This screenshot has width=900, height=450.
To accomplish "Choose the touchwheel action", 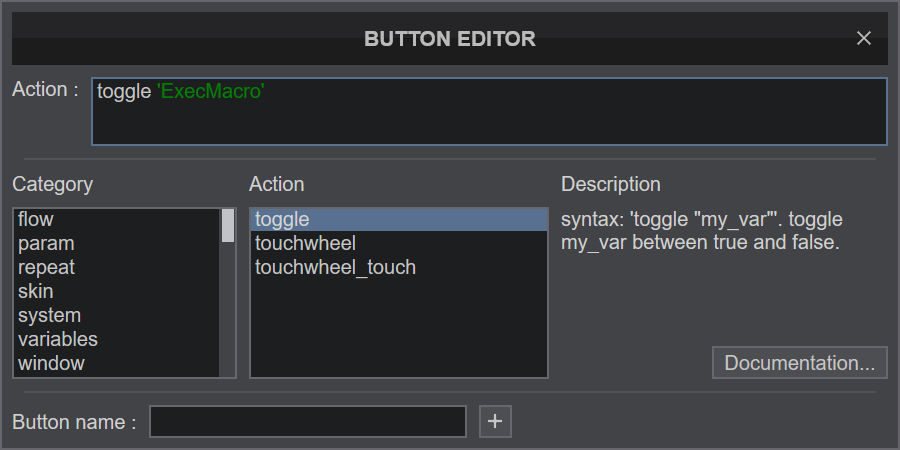I will (399, 243).
